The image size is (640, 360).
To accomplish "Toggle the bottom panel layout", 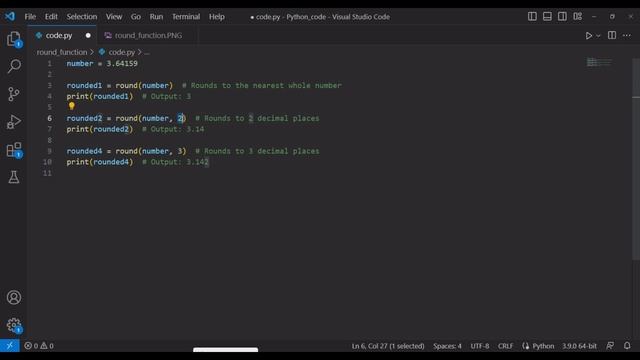I will [x=547, y=16].
